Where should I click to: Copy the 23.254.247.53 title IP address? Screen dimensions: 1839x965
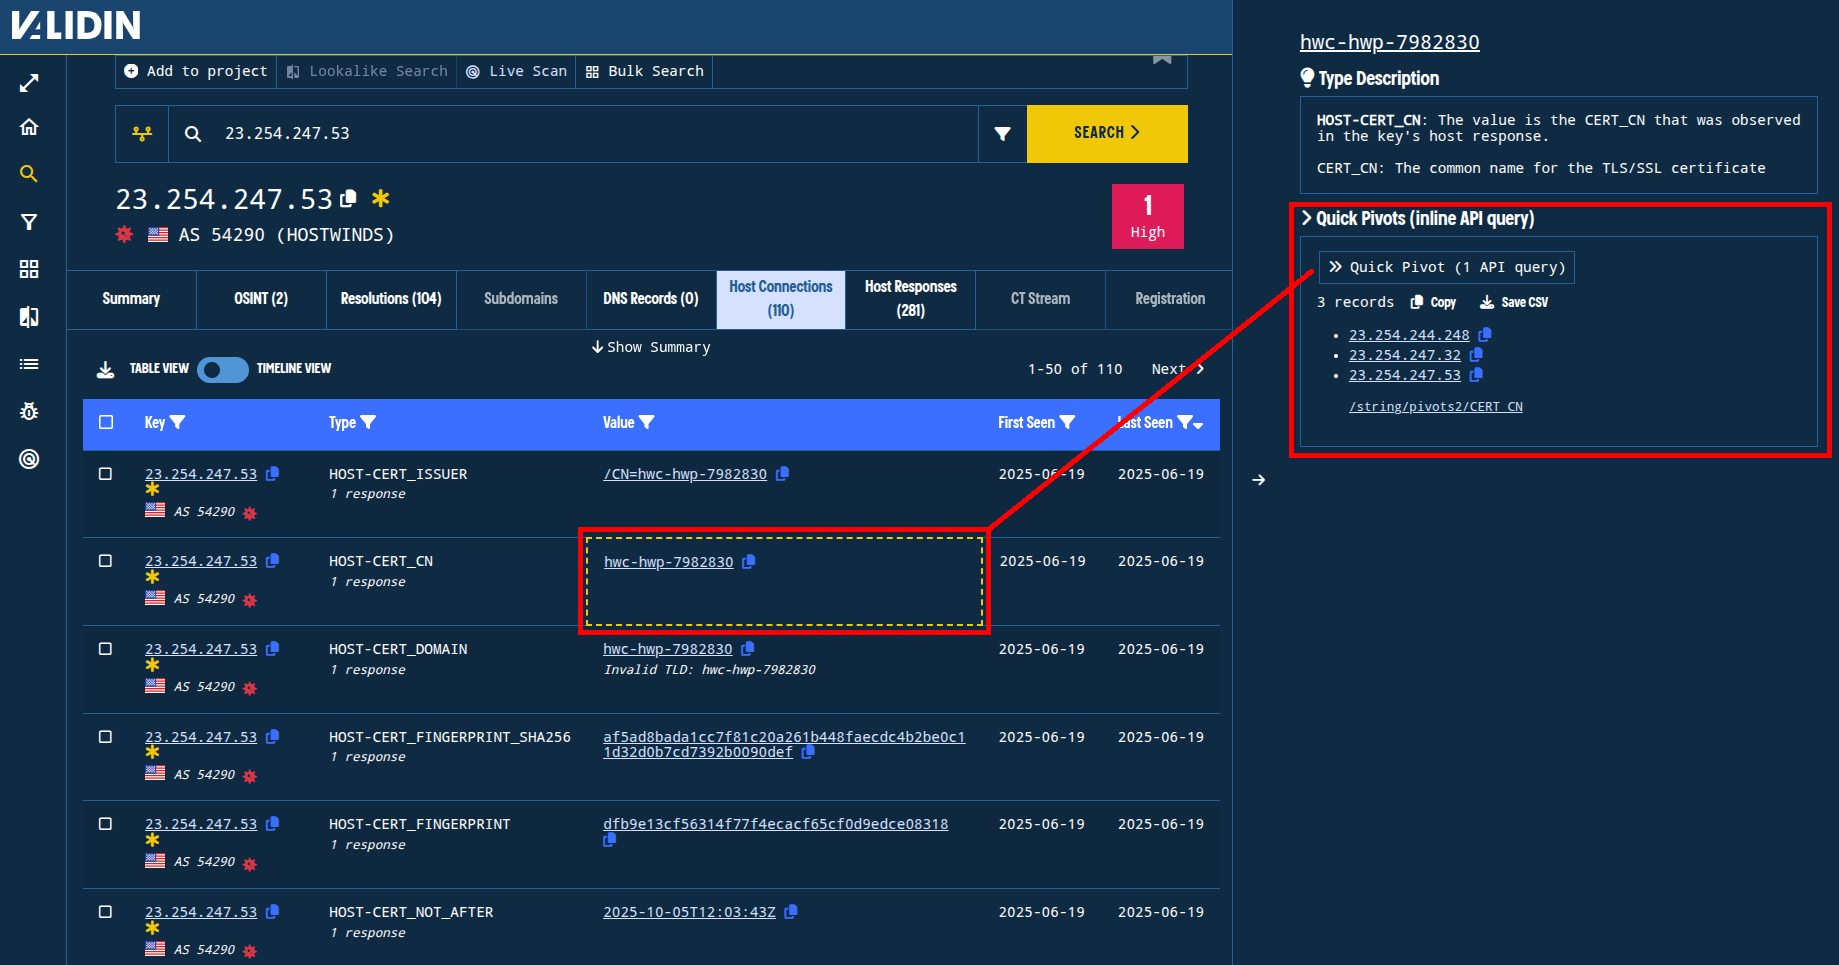348,198
